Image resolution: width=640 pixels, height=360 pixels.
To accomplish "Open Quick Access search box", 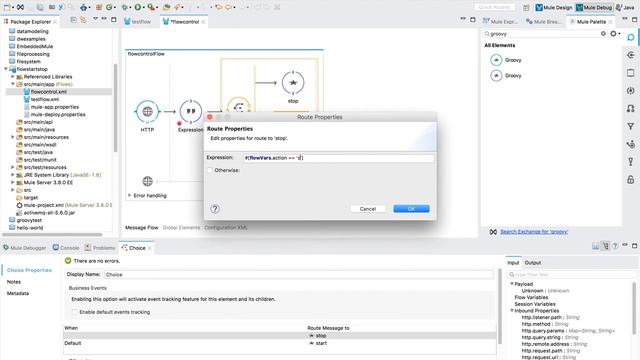I will point(494,7).
